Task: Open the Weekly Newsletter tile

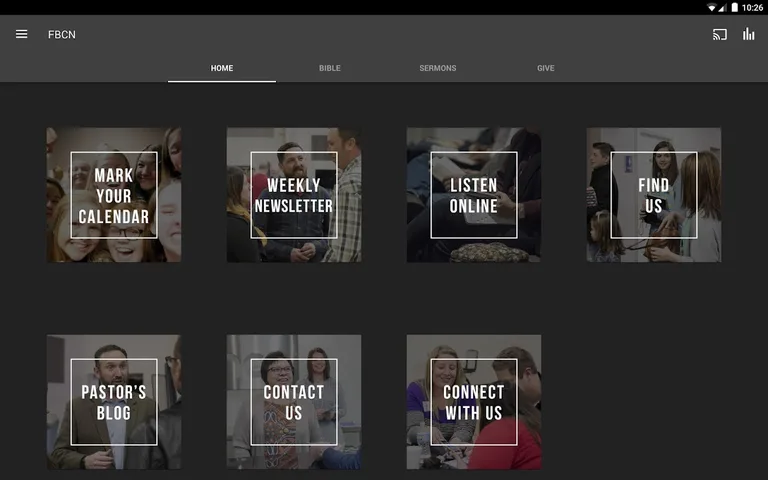Action: pos(294,195)
